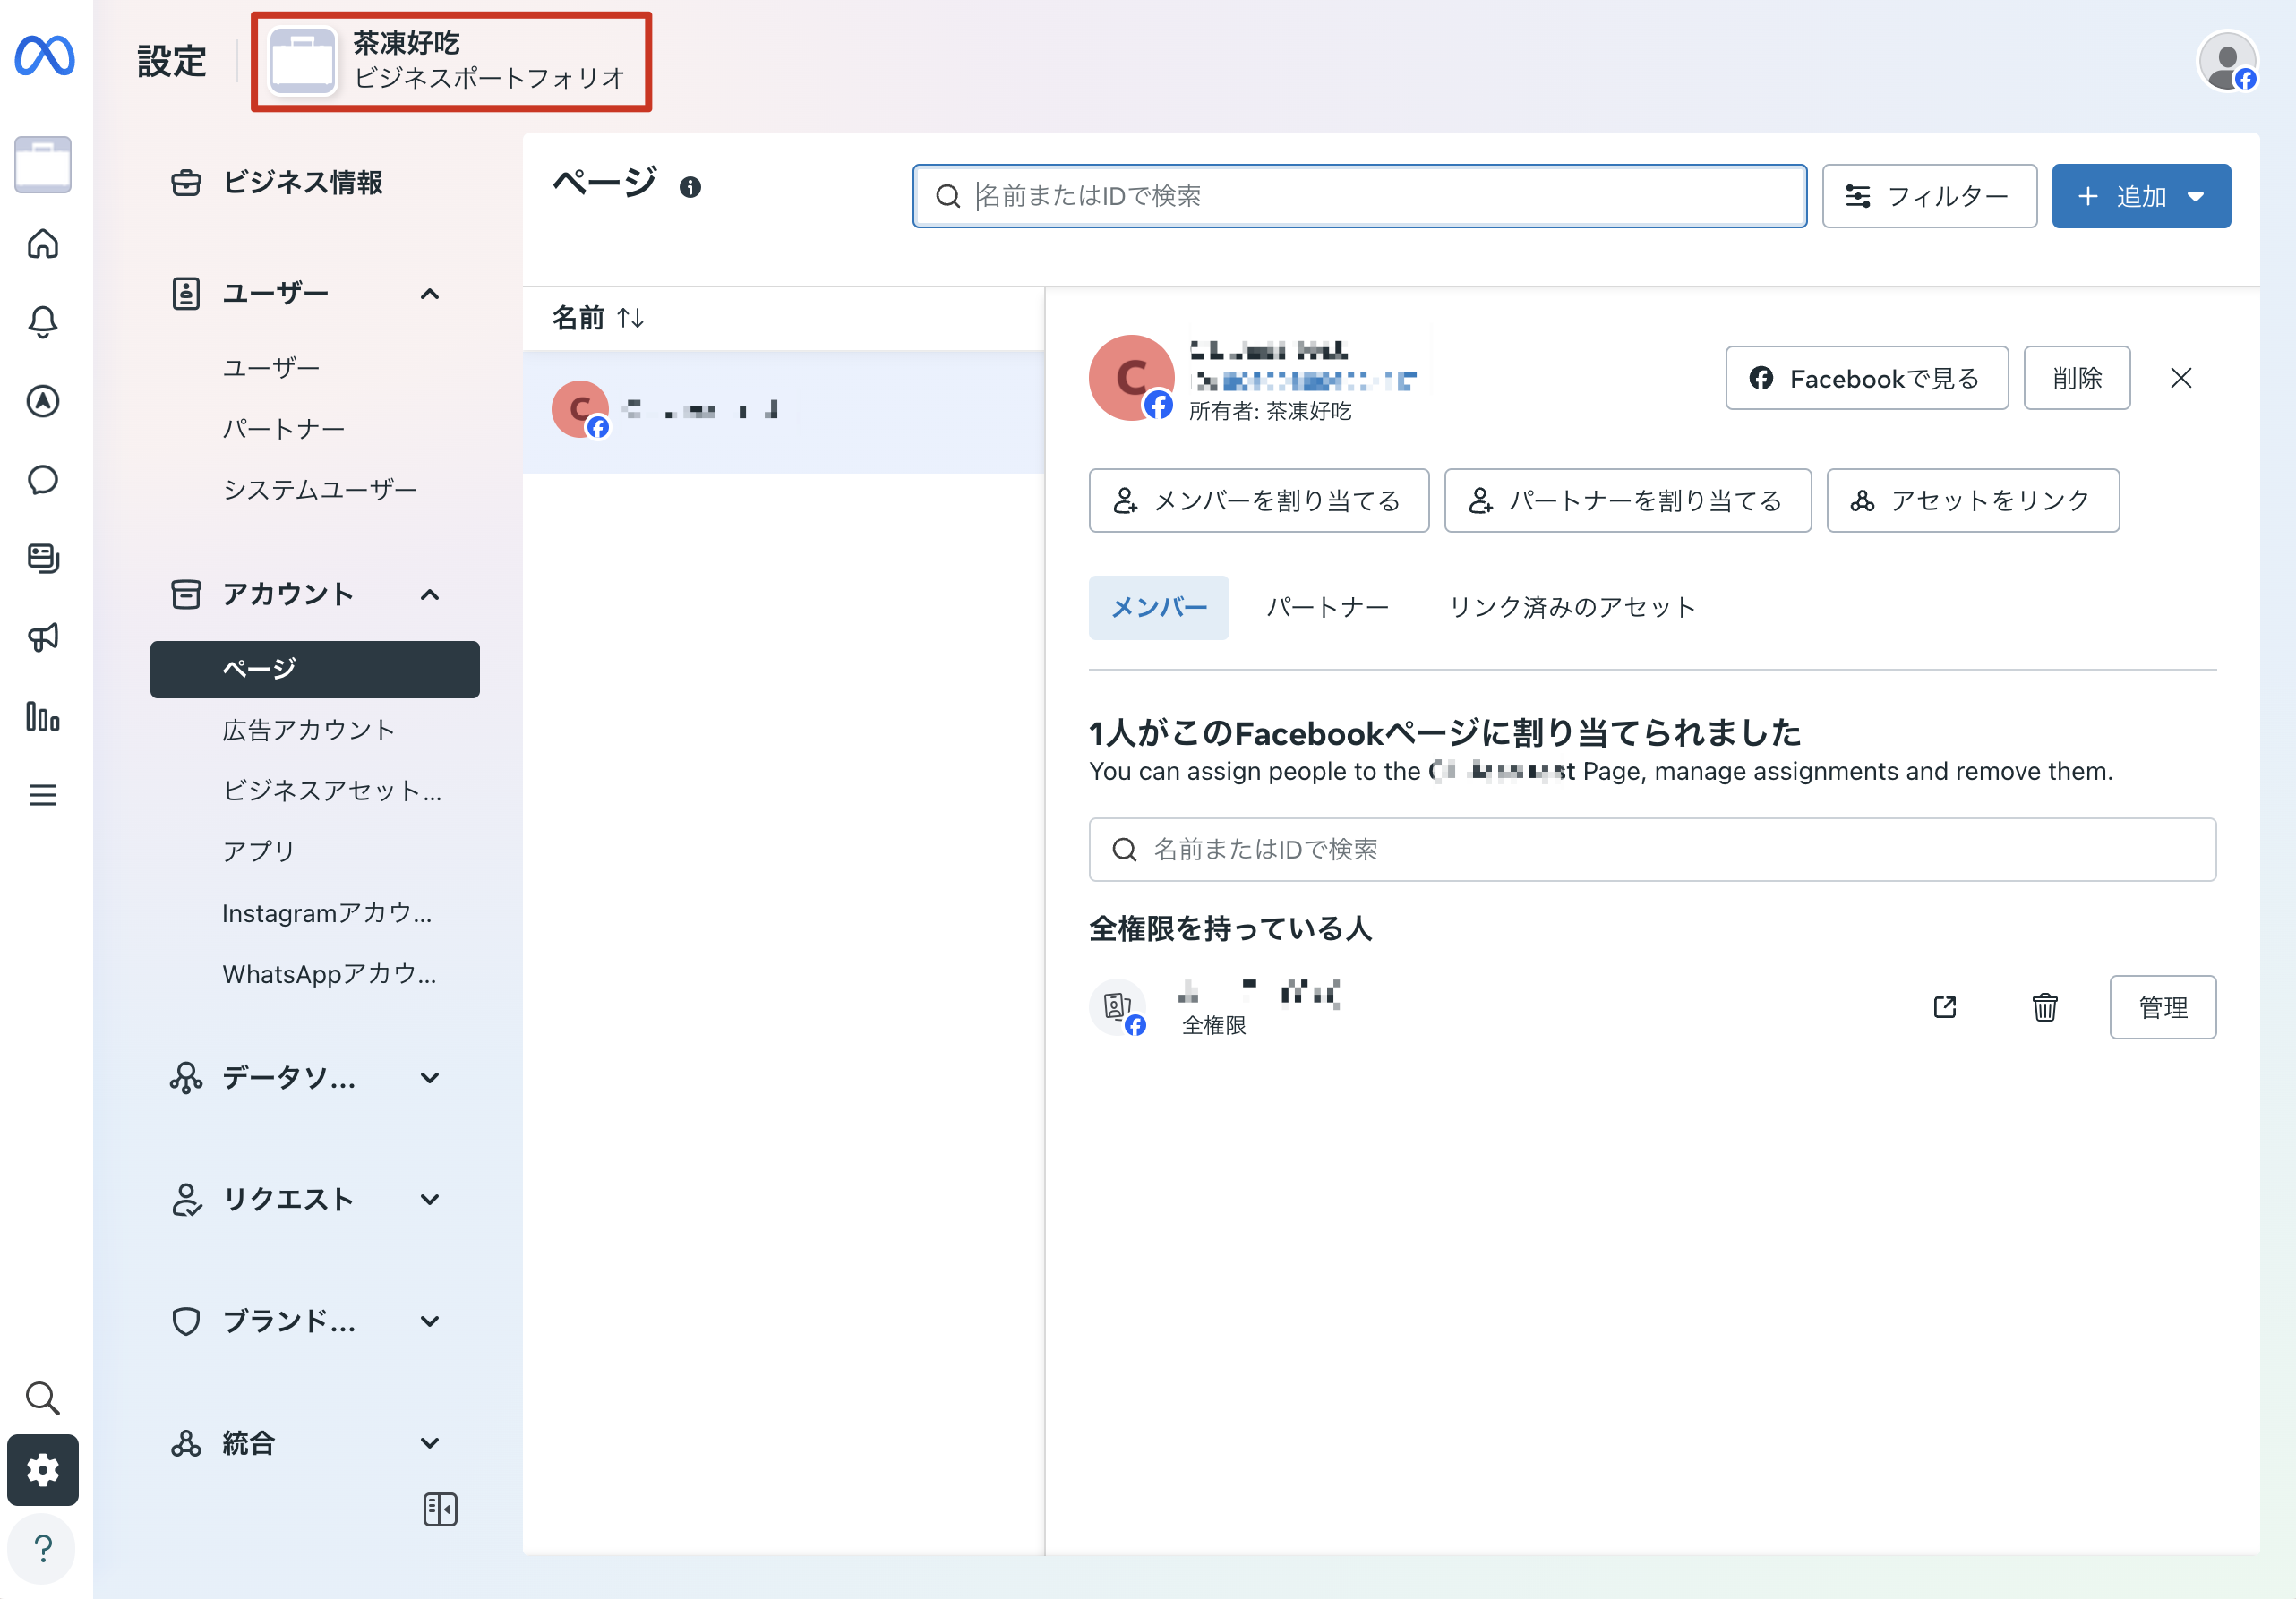Switch to メンバー tab
Viewport: 2296px width, 1599px height.
1159,608
